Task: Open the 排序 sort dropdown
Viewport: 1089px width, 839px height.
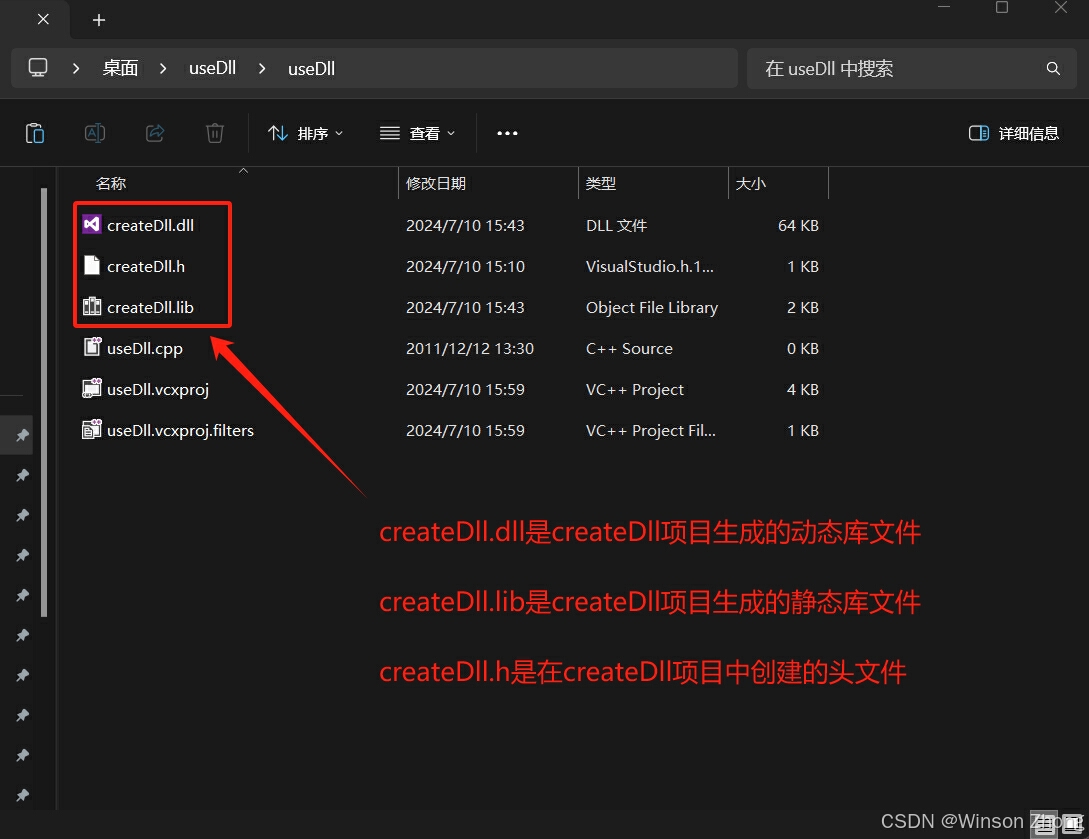Action: coord(306,133)
